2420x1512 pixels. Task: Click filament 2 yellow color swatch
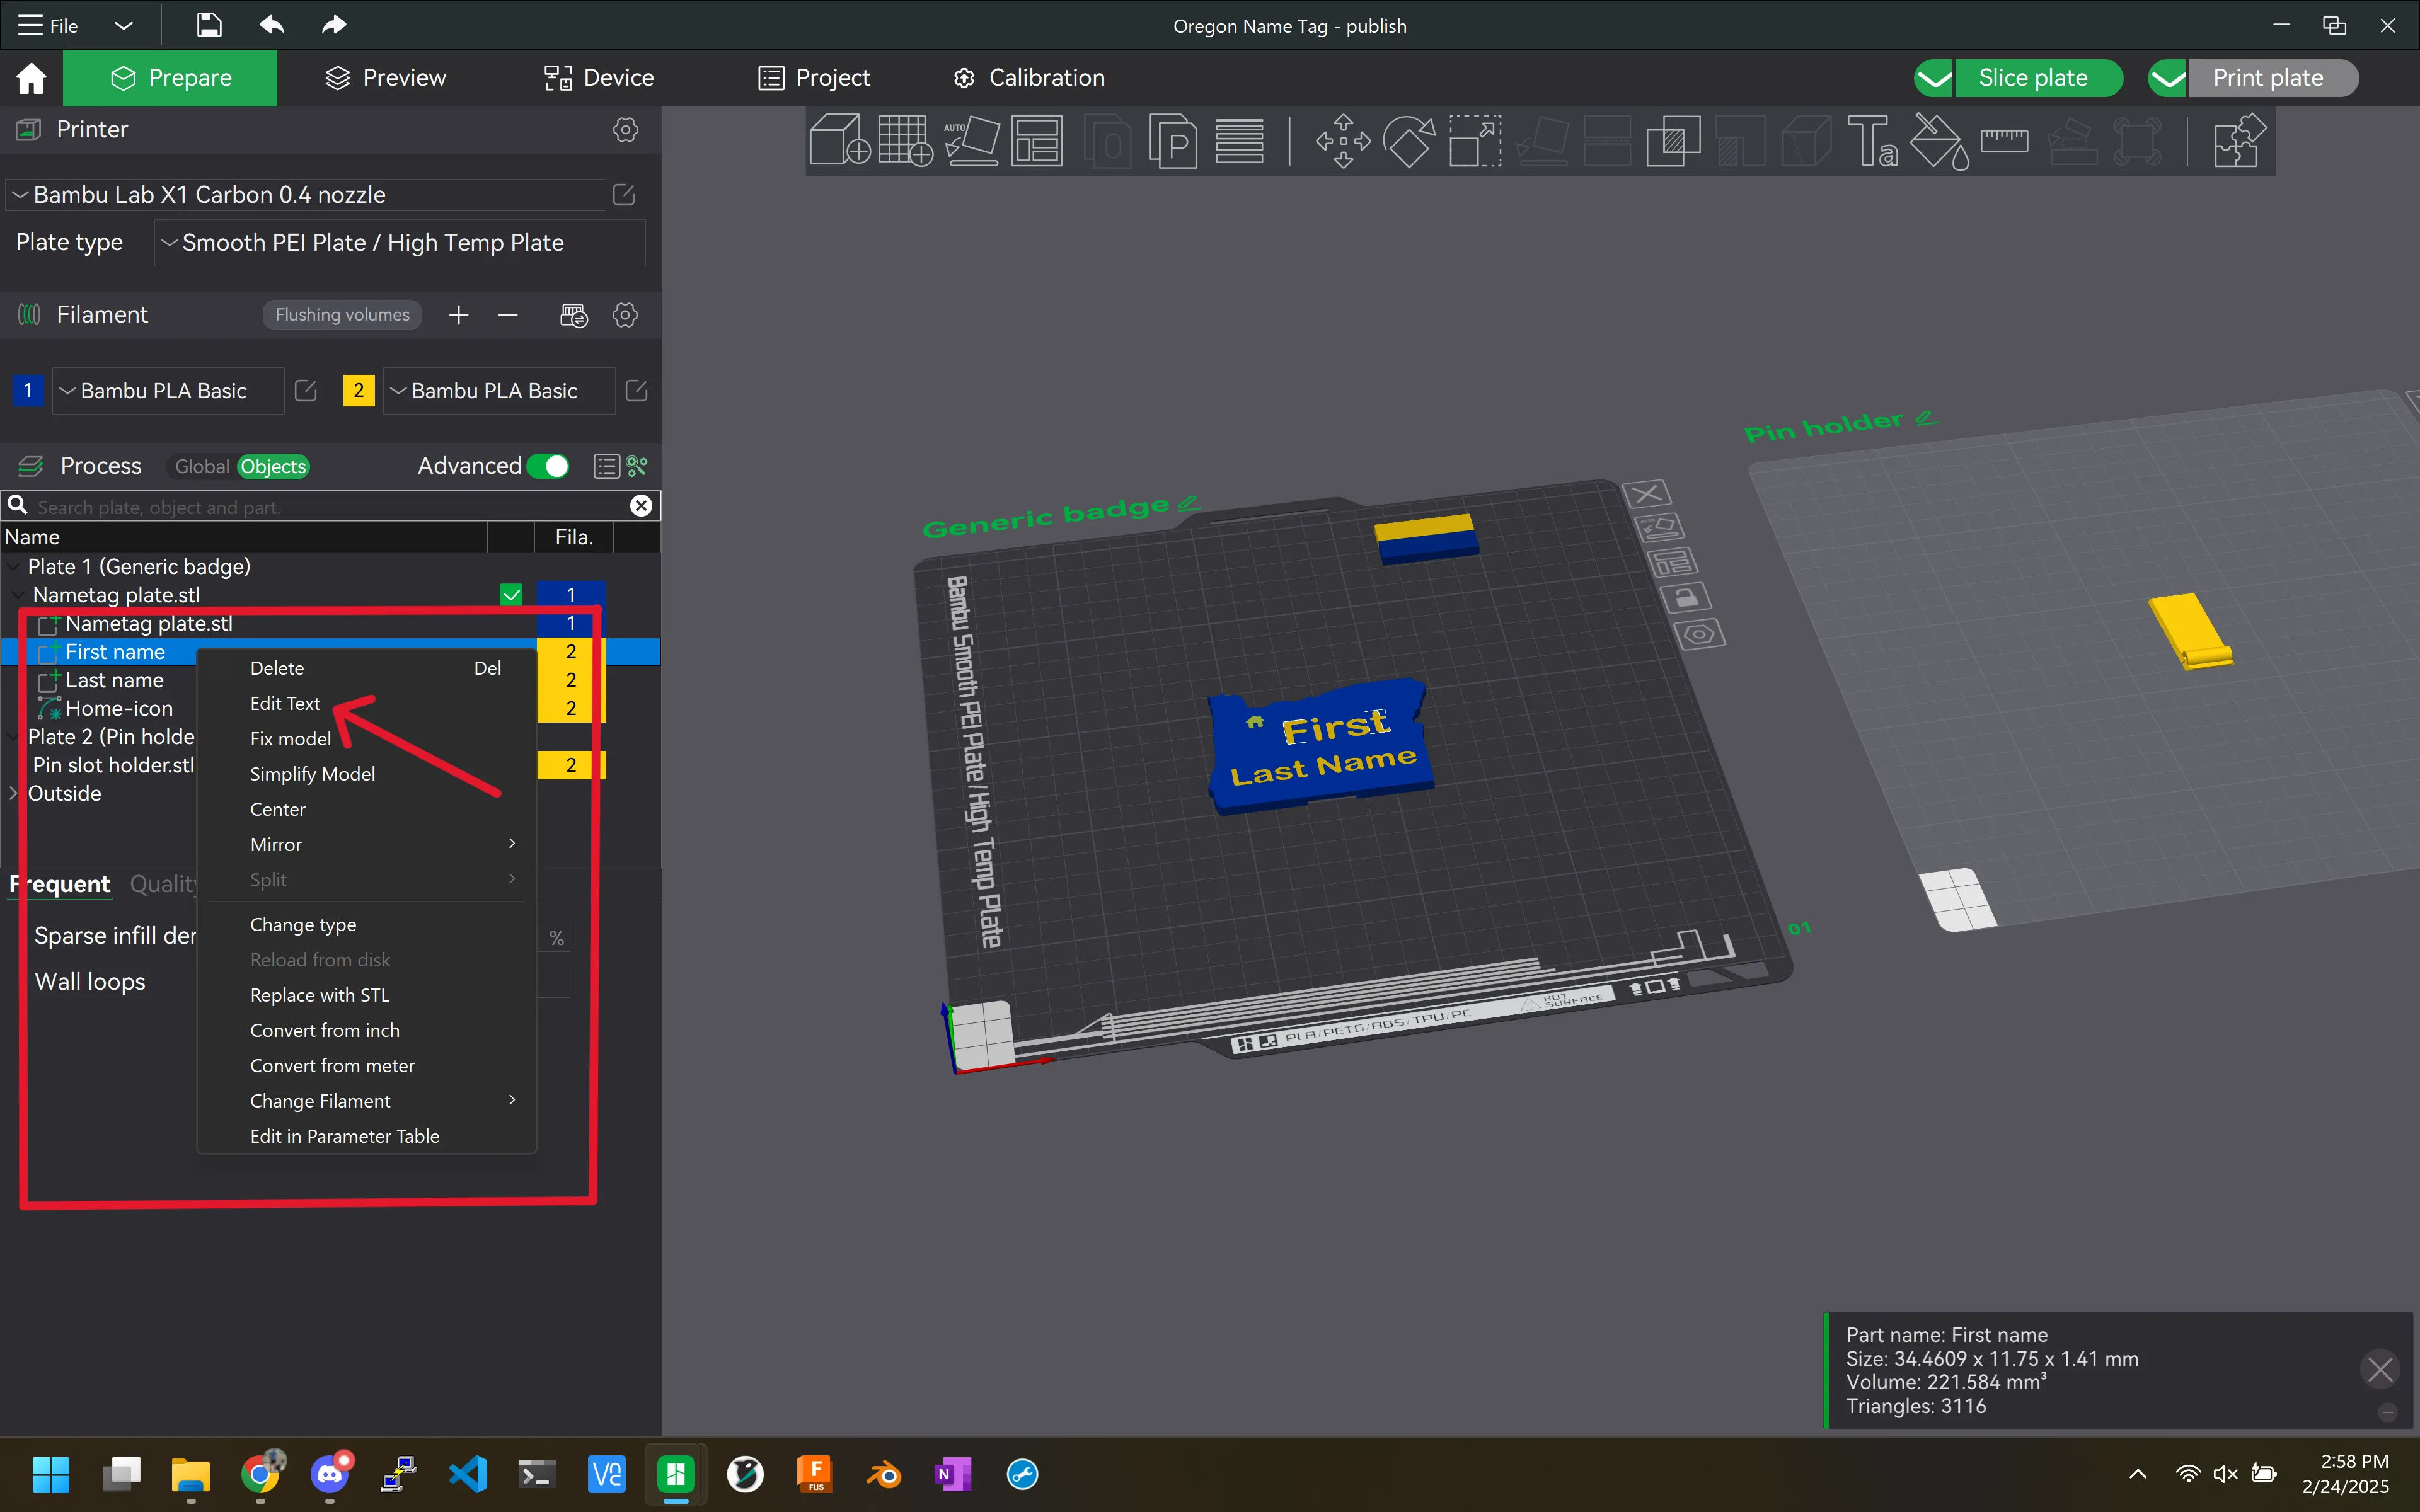[x=358, y=391]
